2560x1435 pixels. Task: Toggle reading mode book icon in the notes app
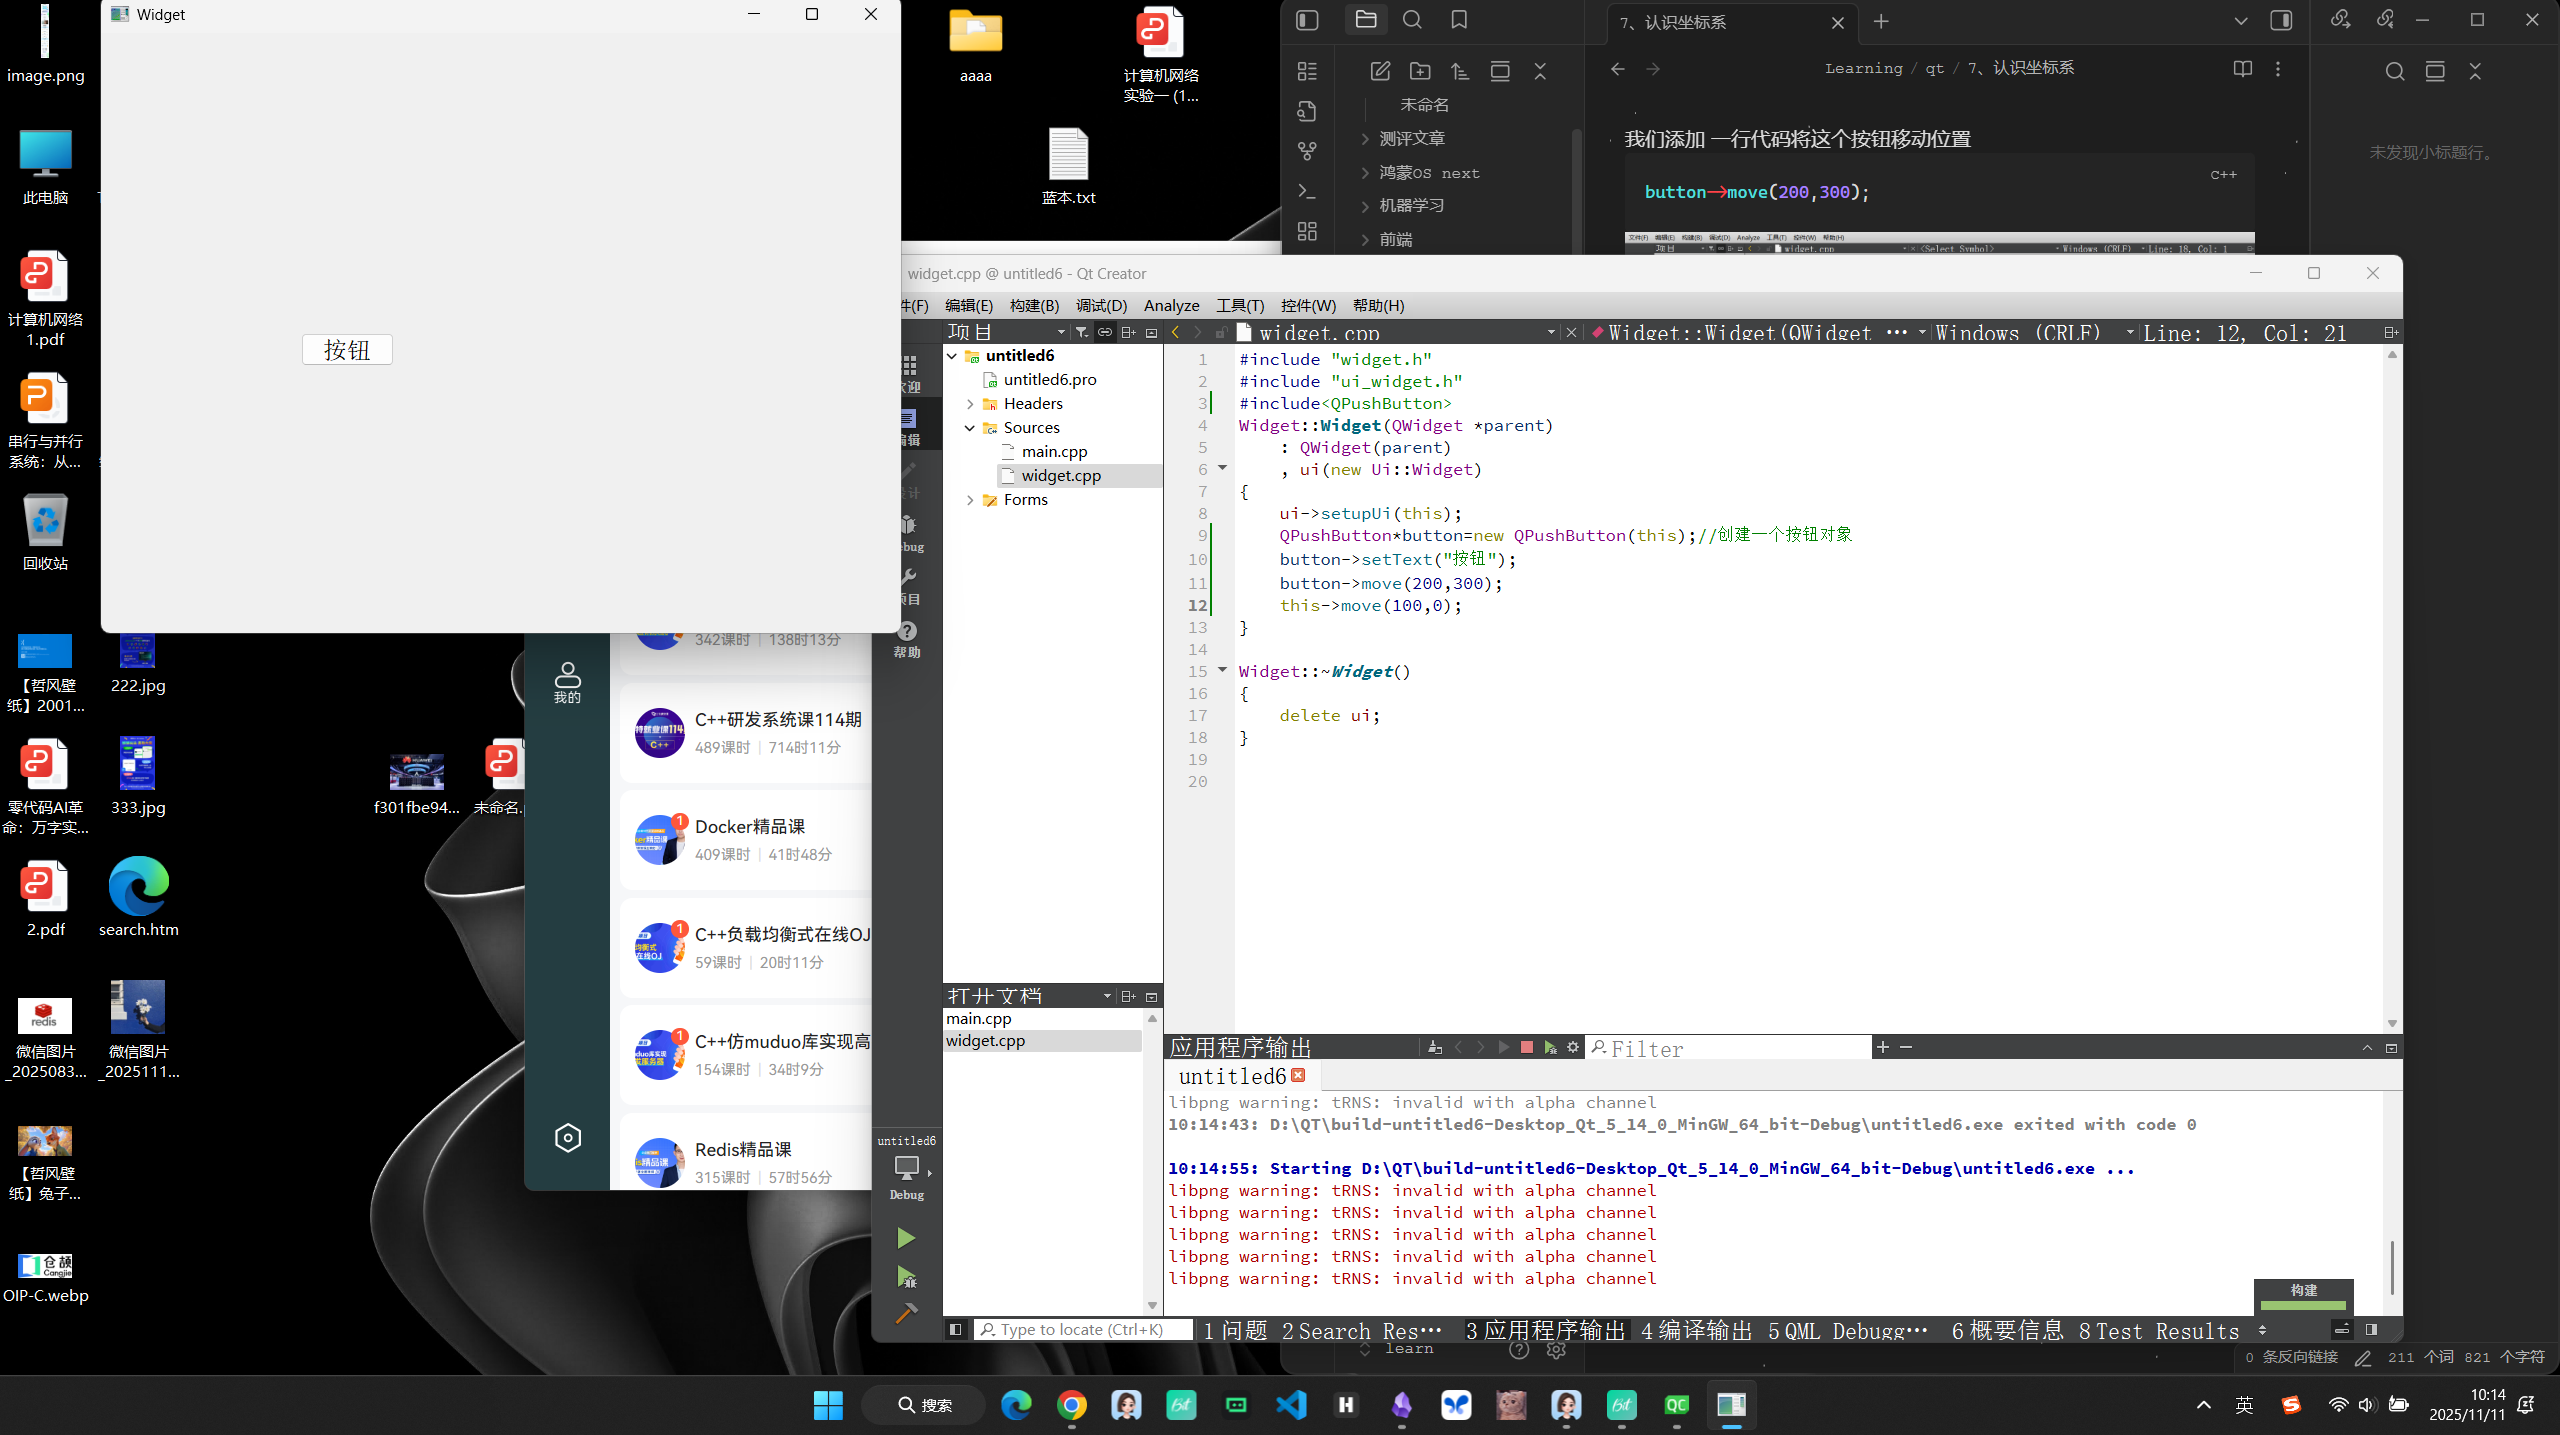(2242, 68)
